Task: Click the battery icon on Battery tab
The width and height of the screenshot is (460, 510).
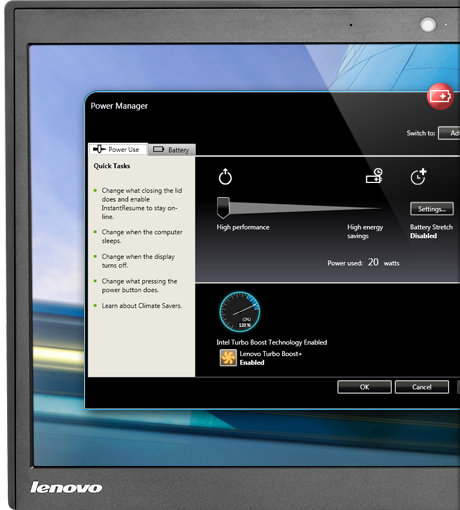Action: 159,149
